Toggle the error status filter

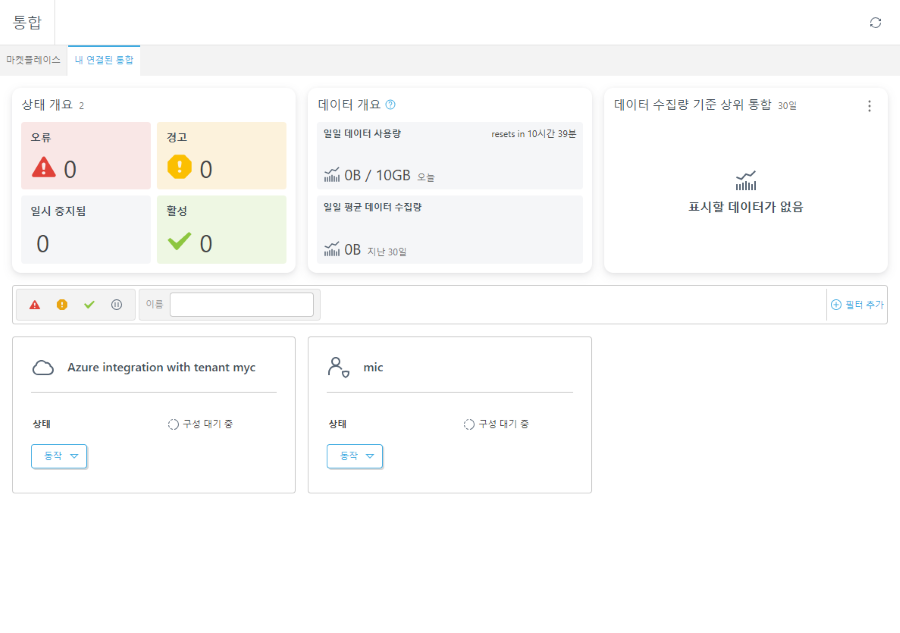35,305
